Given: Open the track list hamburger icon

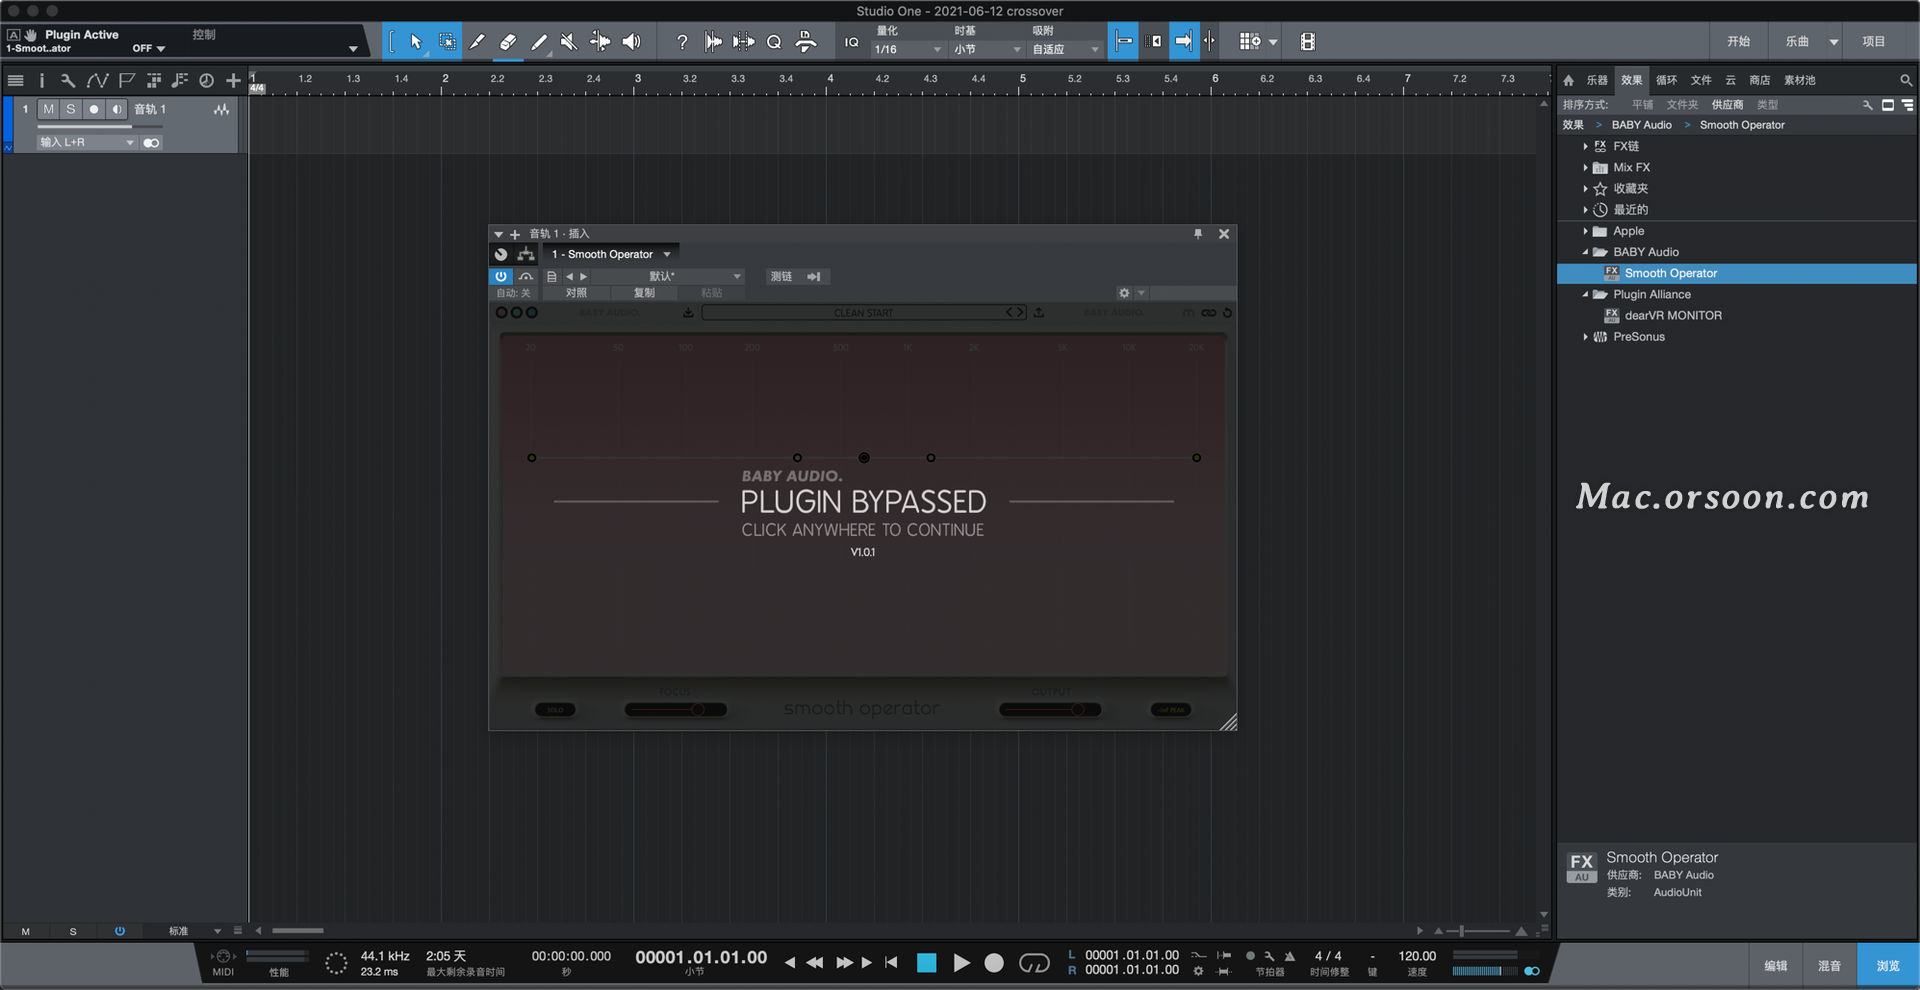Looking at the screenshot, I should tap(16, 80).
